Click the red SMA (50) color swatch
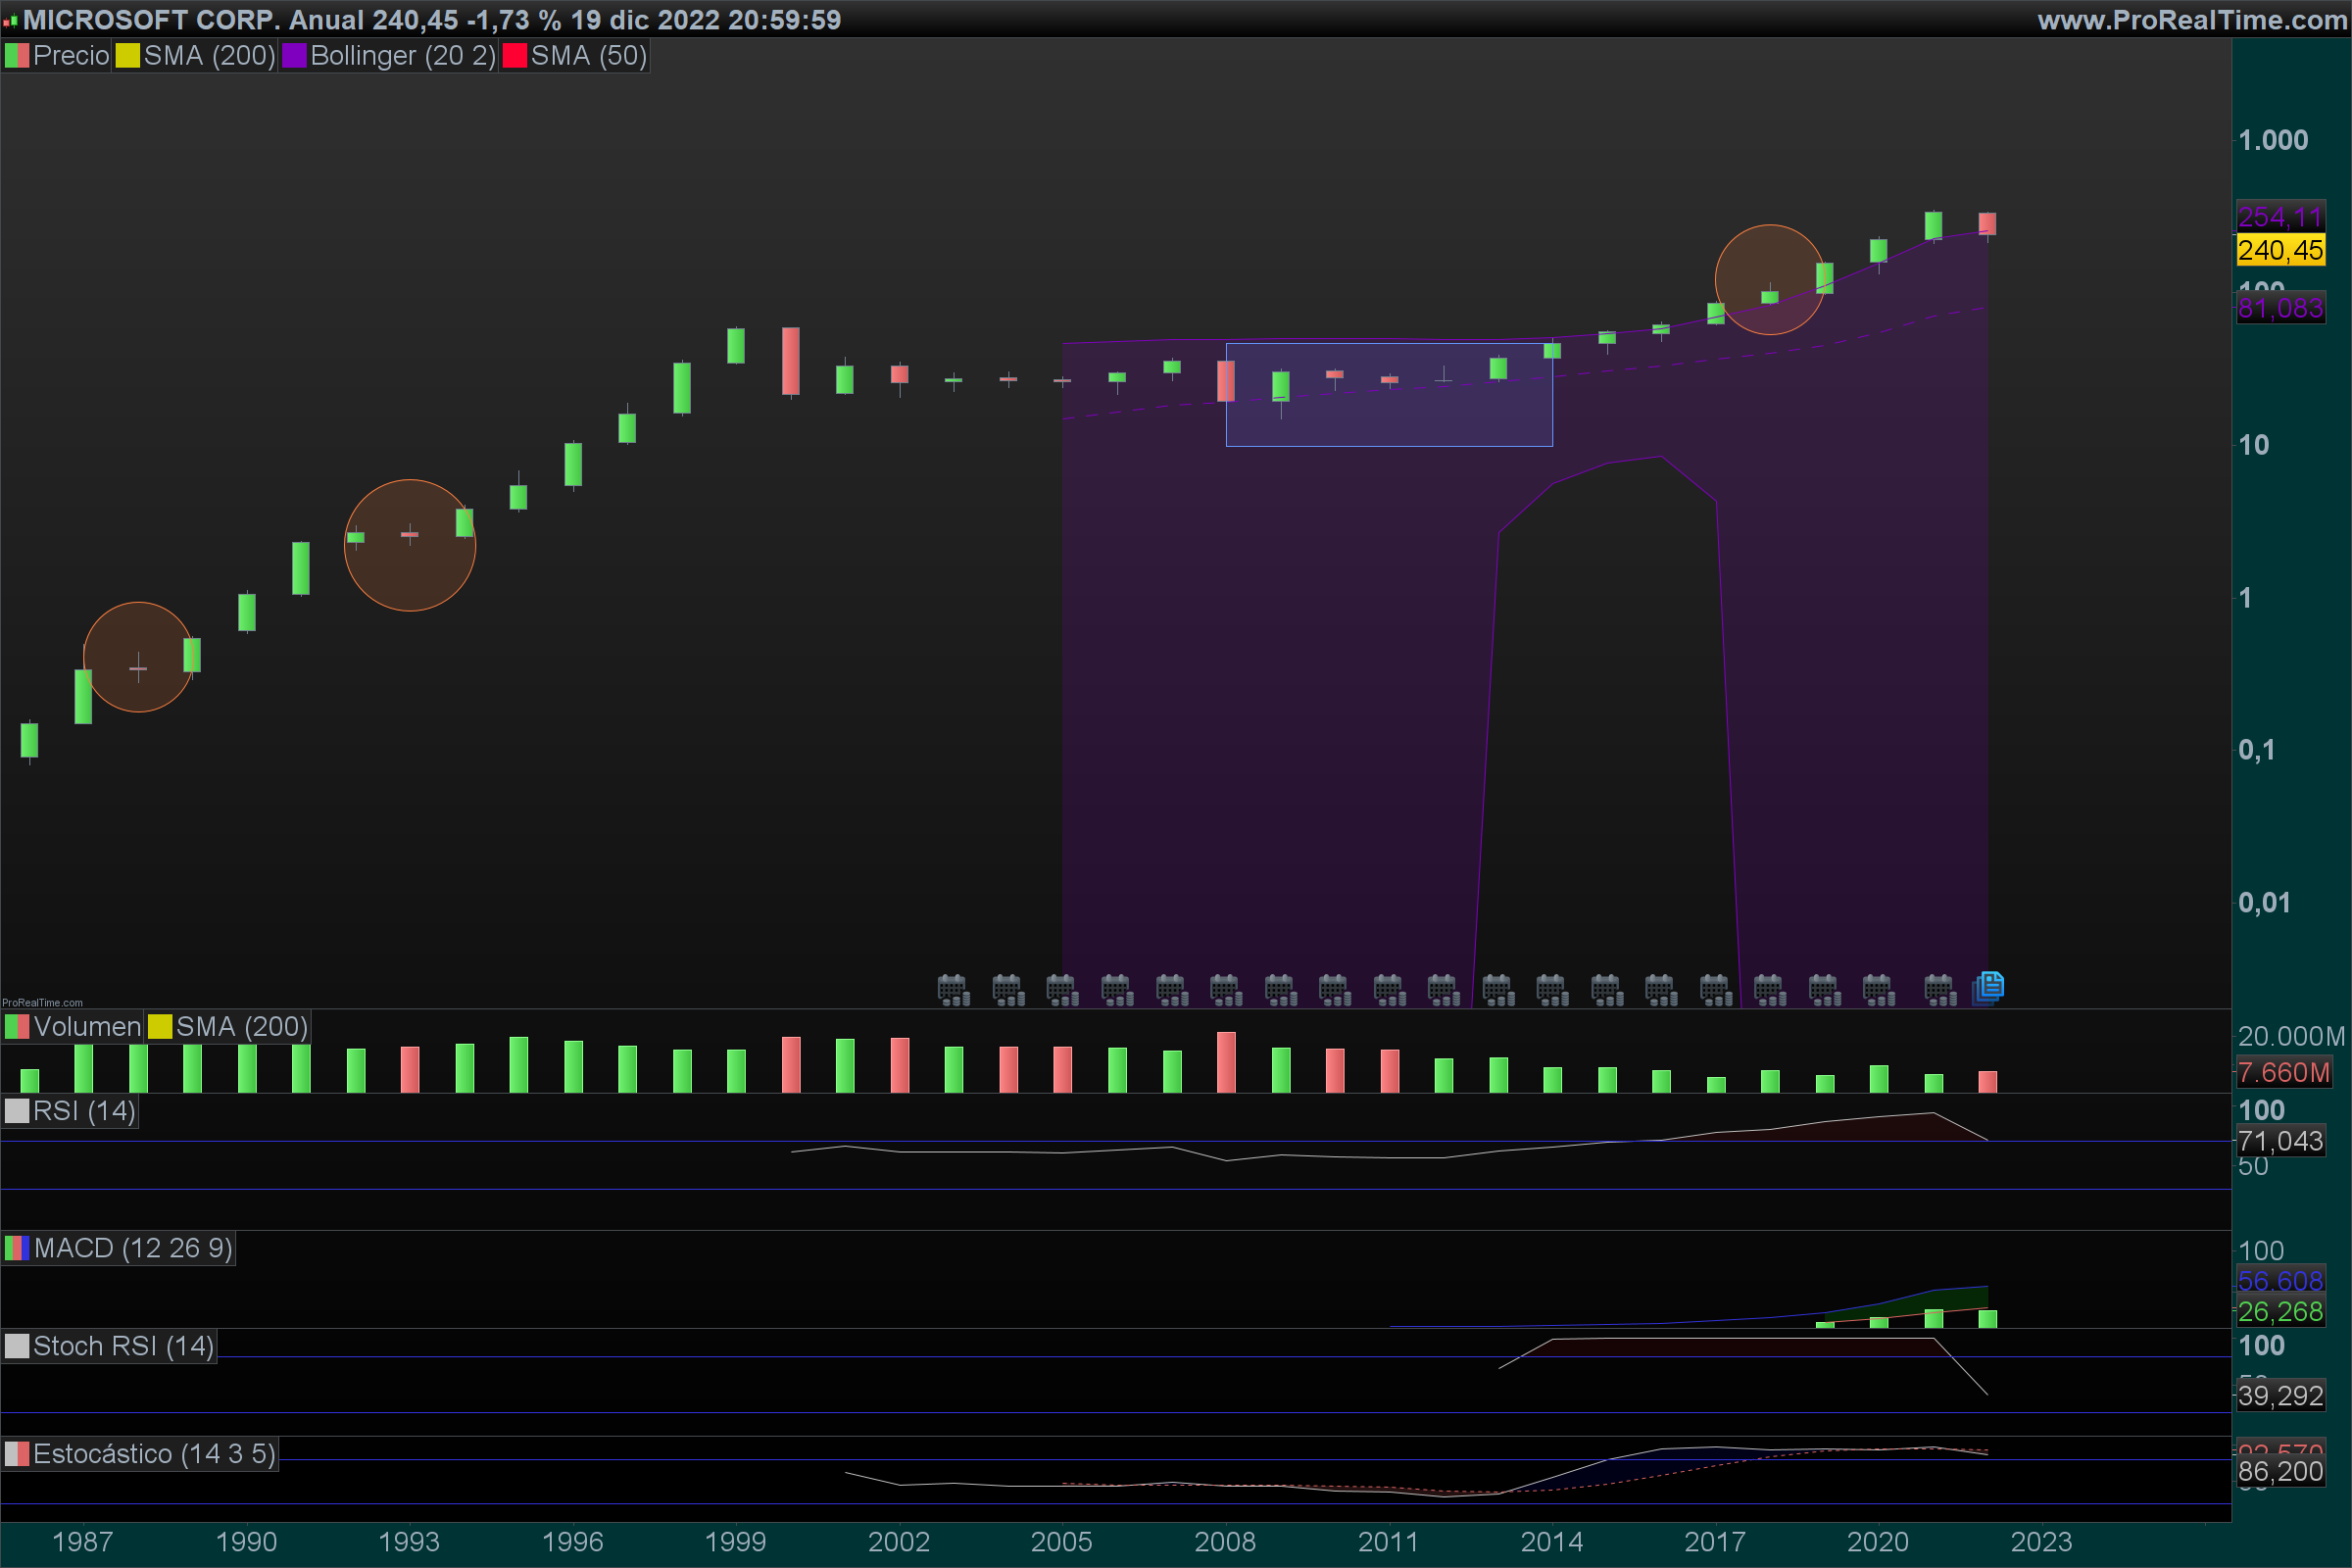Screen dimensions: 2352x1568 [514, 56]
